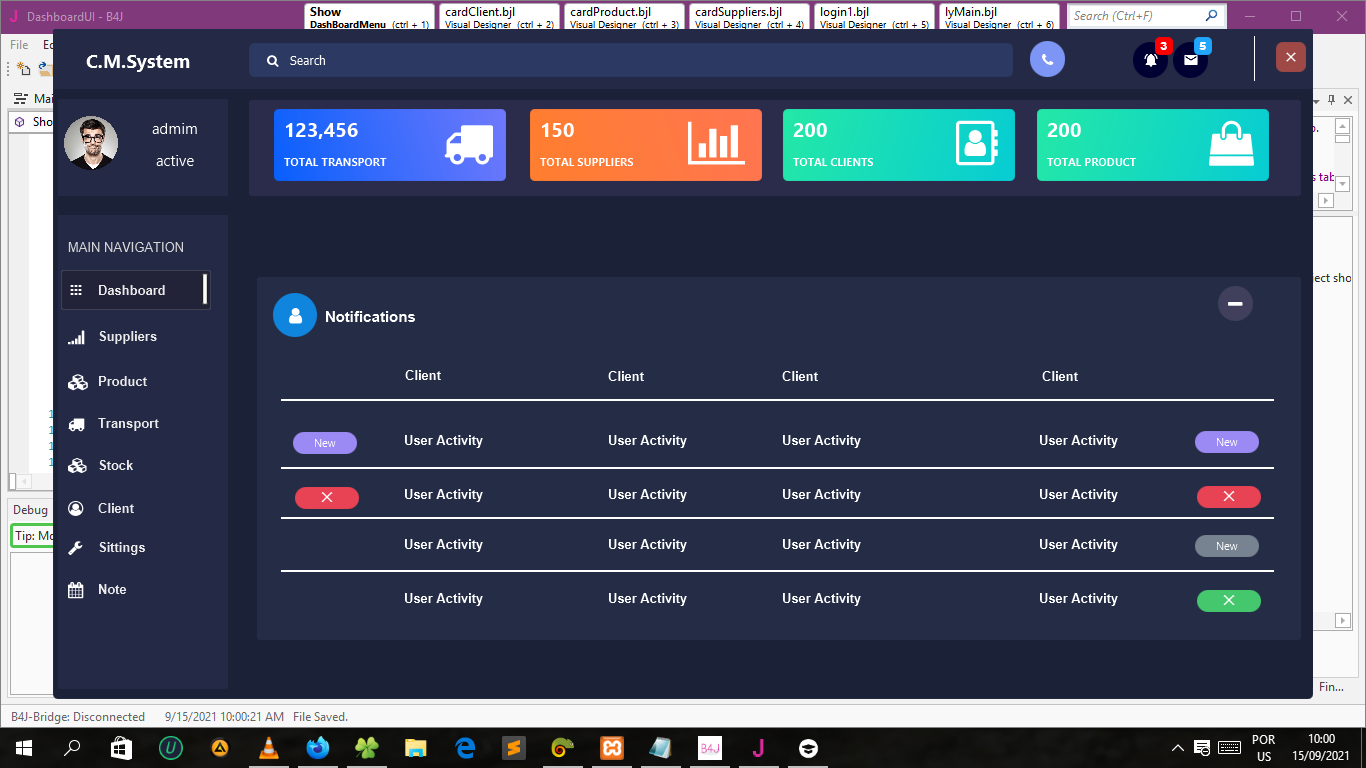Click the New file icon in B4J toolbar
This screenshot has height=768, width=1366.
coord(23,69)
